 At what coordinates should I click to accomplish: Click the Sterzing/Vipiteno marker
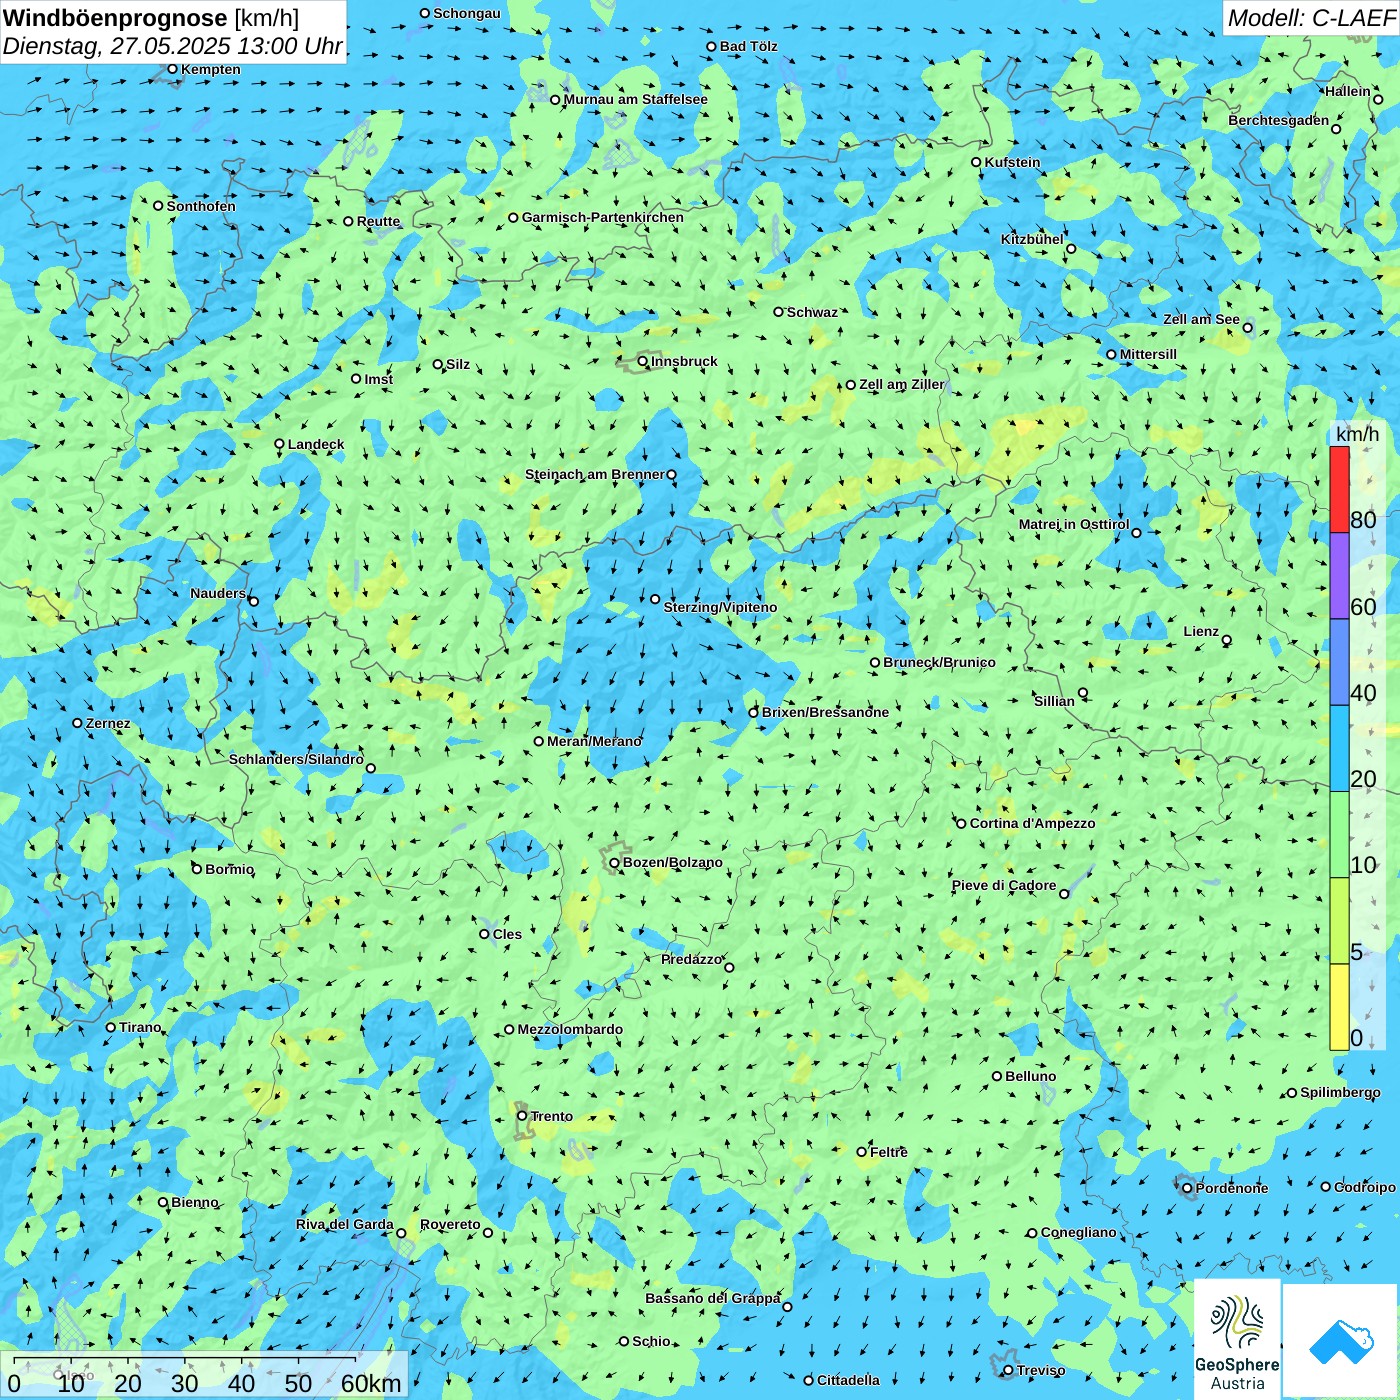[x=655, y=599]
